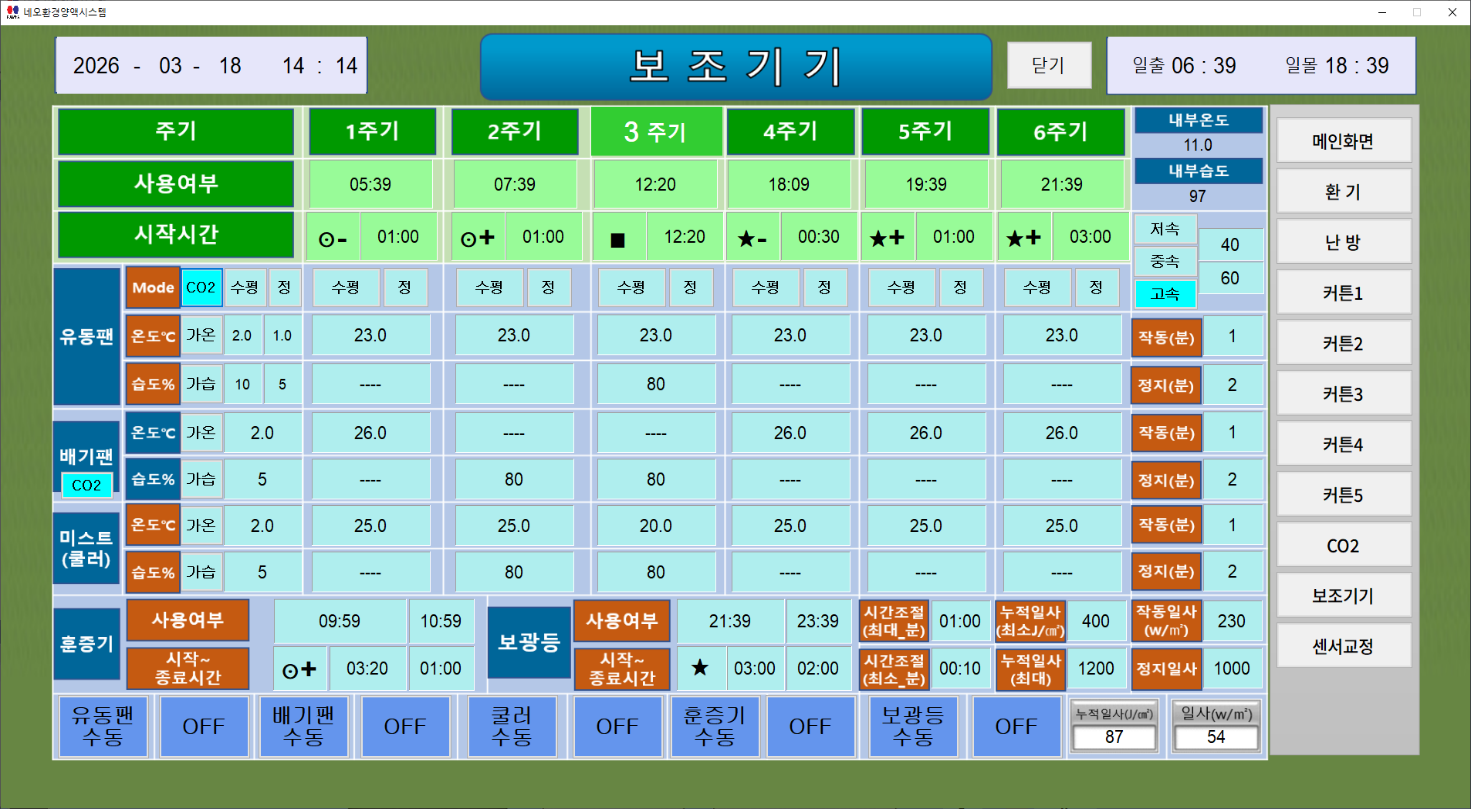Go to the 커튼1 page

[1344, 293]
